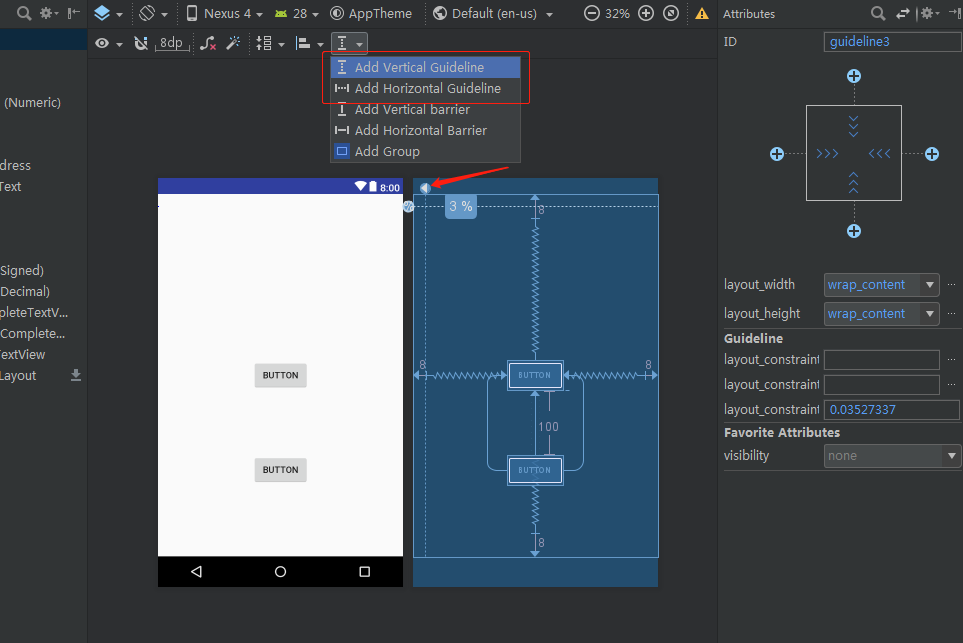Open the screen orientation dropdown
Viewport: 963px width, 643px height.
[x=153, y=13]
